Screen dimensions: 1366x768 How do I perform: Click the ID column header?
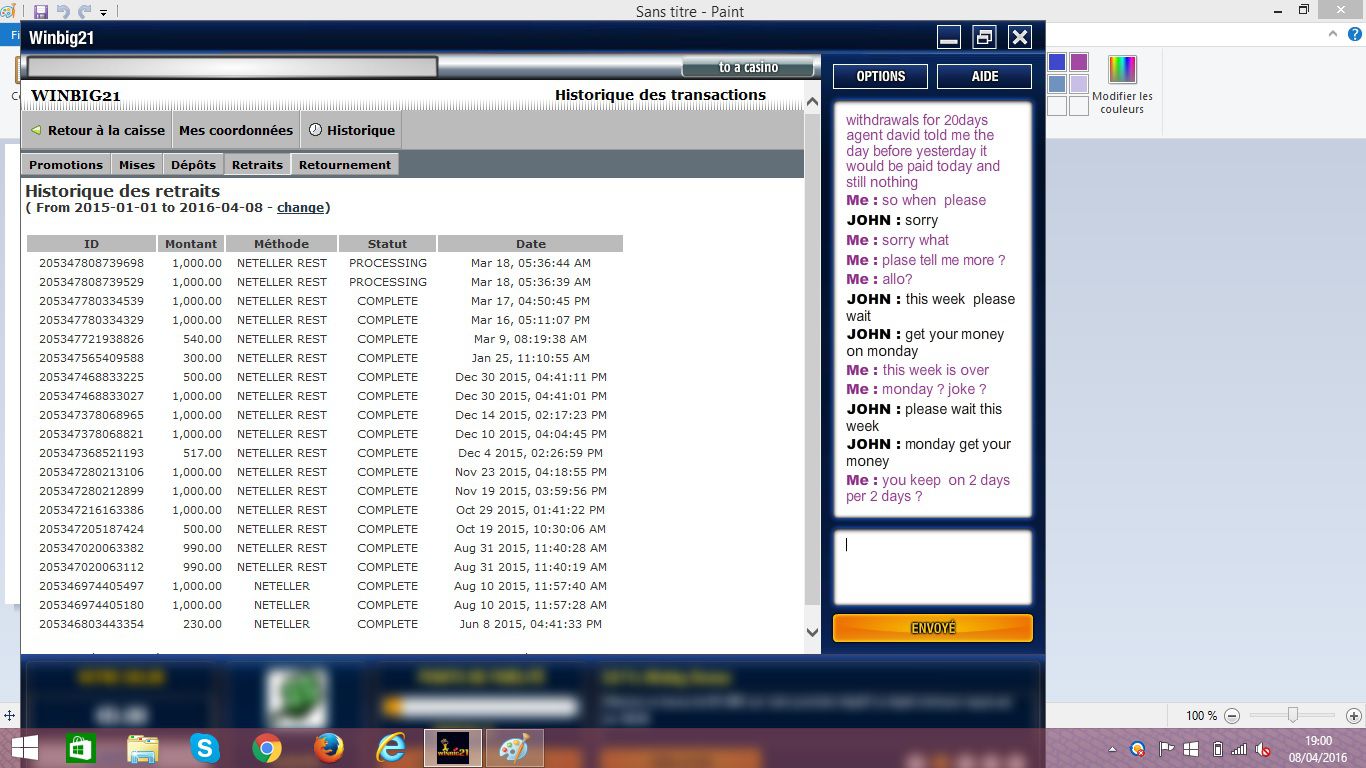91,244
